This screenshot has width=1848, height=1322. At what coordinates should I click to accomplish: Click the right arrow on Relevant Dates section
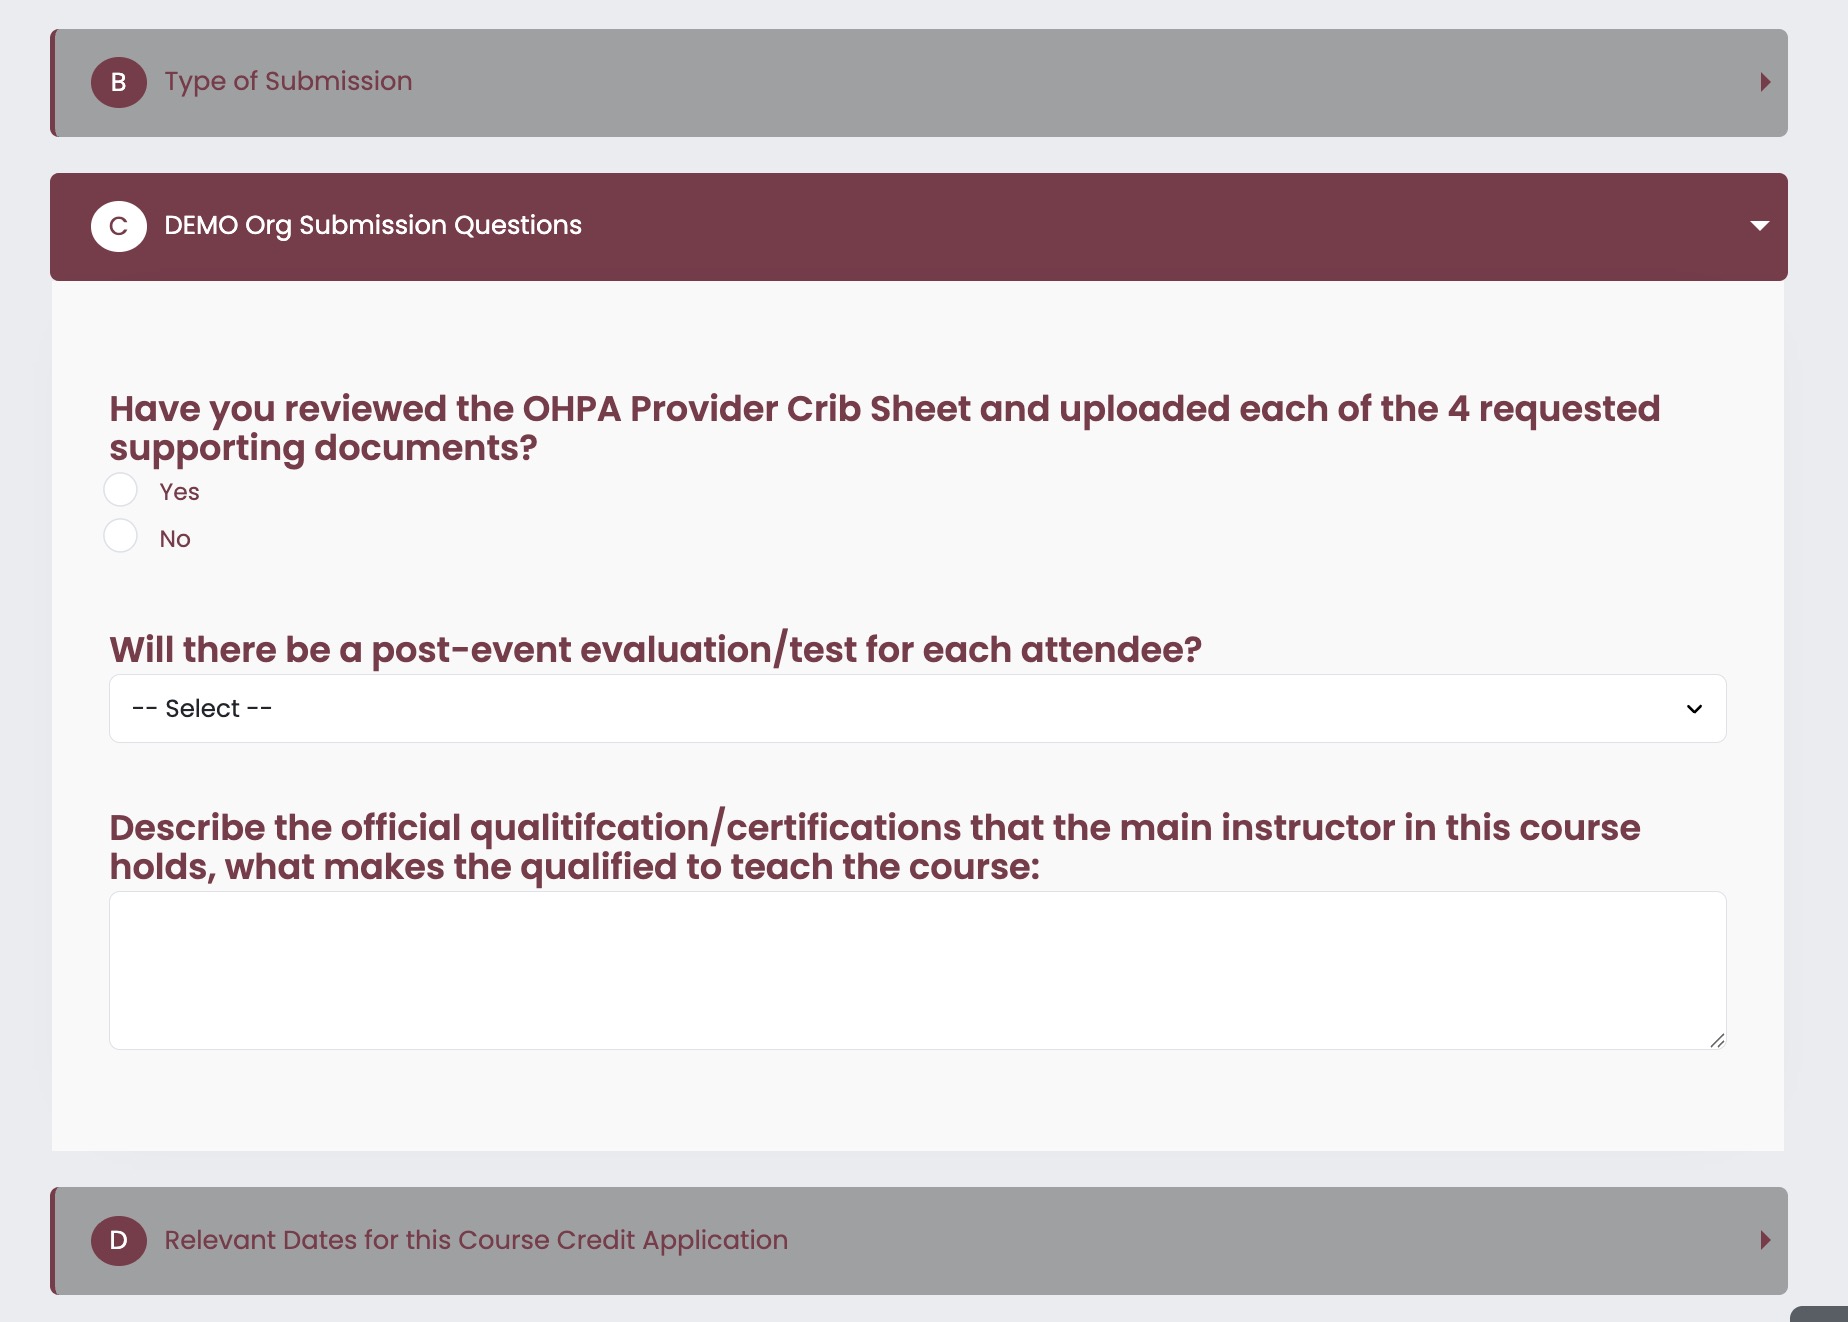click(1765, 1240)
